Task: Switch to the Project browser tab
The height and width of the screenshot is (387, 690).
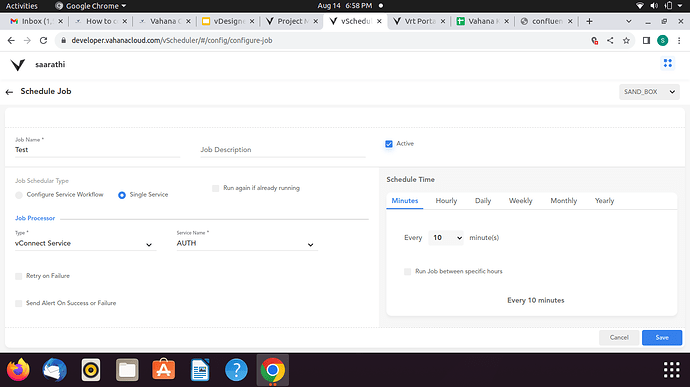Action: 291,21
